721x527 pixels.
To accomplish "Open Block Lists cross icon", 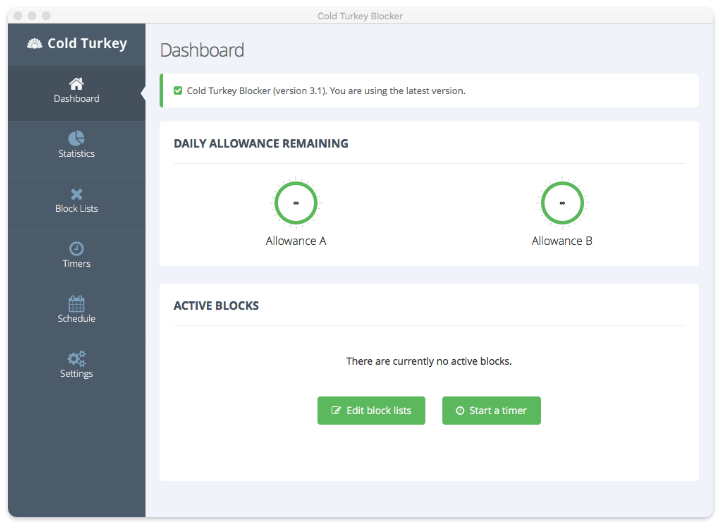I will (x=76, y=194).
